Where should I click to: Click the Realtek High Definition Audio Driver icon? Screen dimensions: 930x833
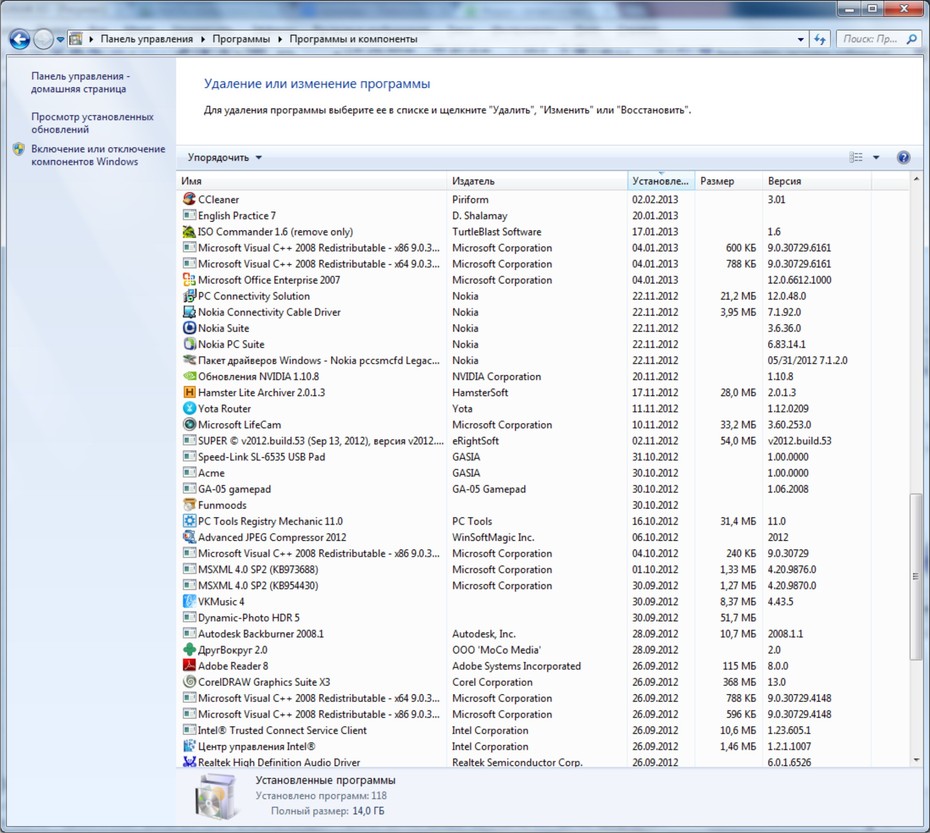(189, 762)
